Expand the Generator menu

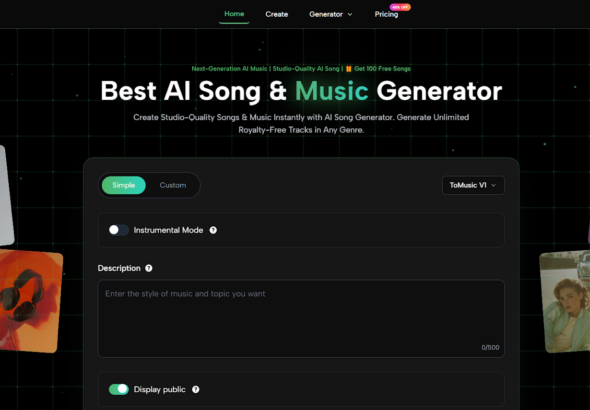coord(330,14)
